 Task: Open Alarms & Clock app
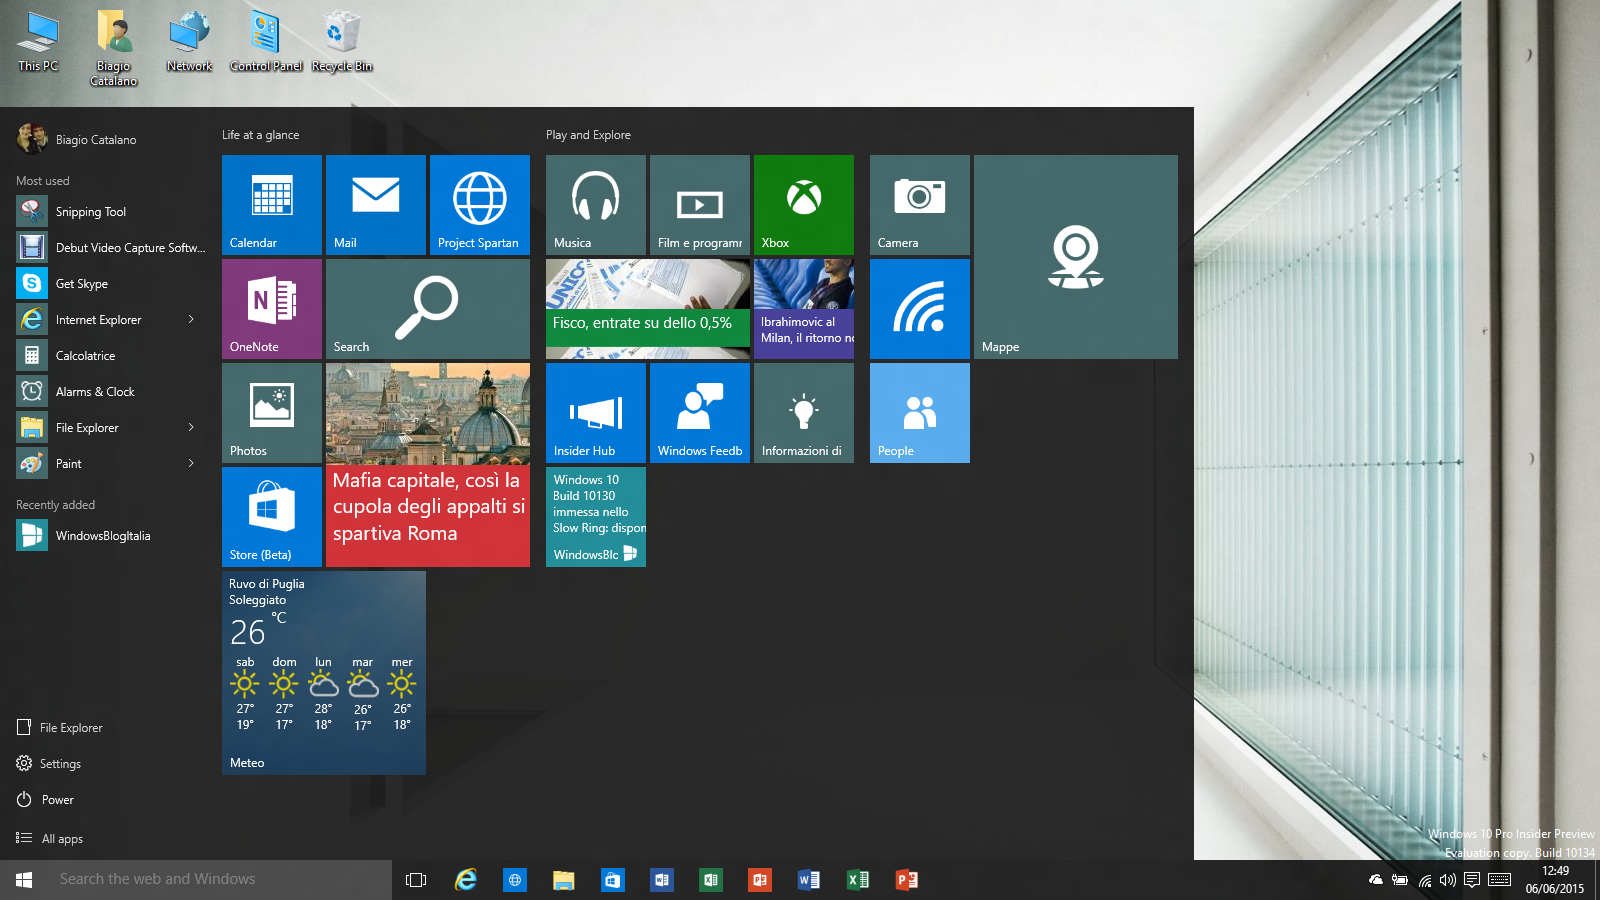click(x=108, y=392)
